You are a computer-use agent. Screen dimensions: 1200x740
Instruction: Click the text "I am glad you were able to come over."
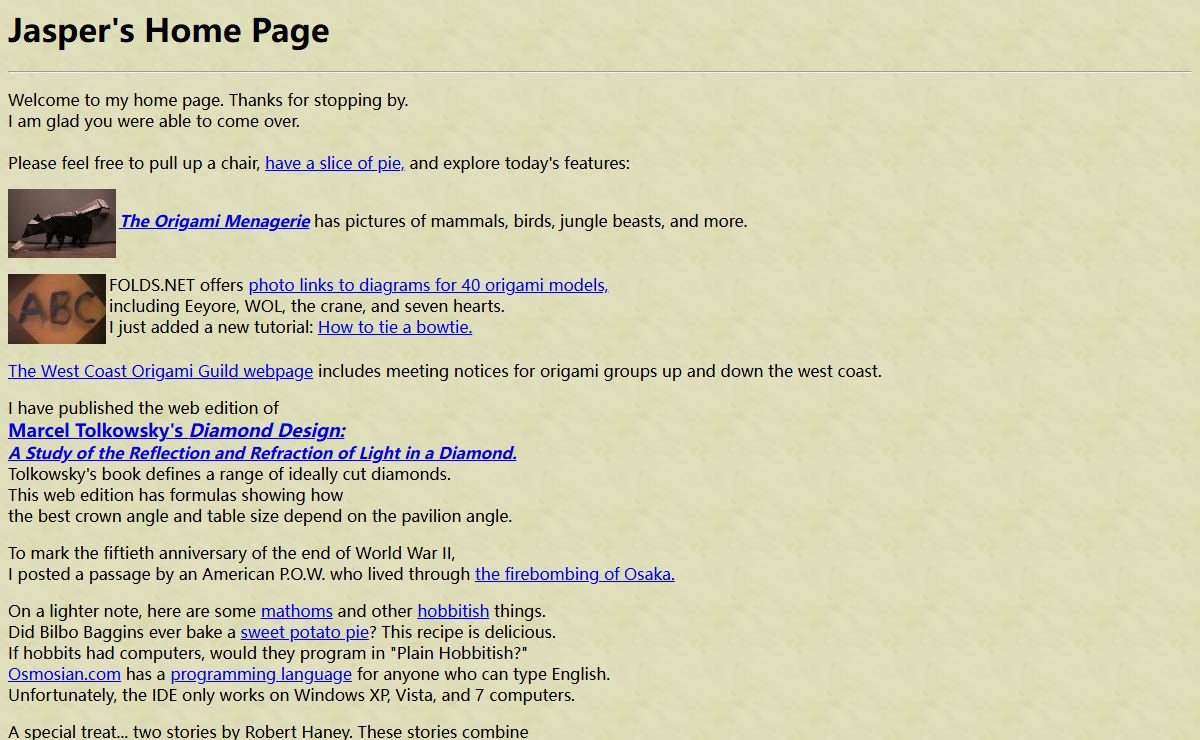tap(154, 121)
